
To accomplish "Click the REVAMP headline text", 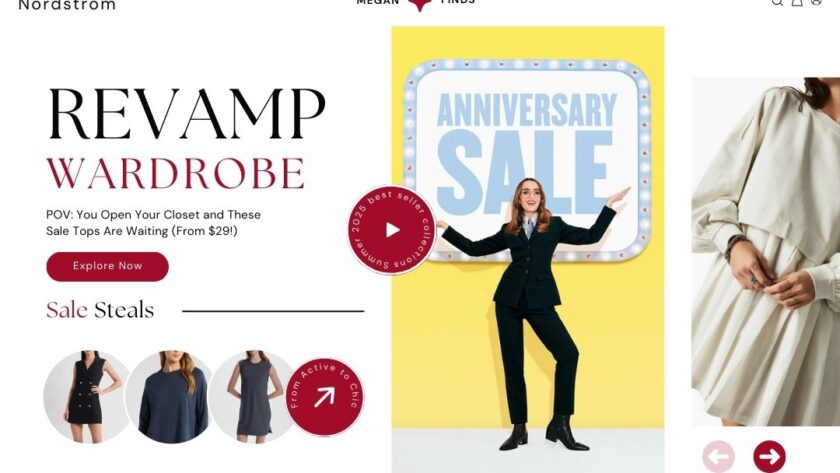I will (x=187, y=114).
